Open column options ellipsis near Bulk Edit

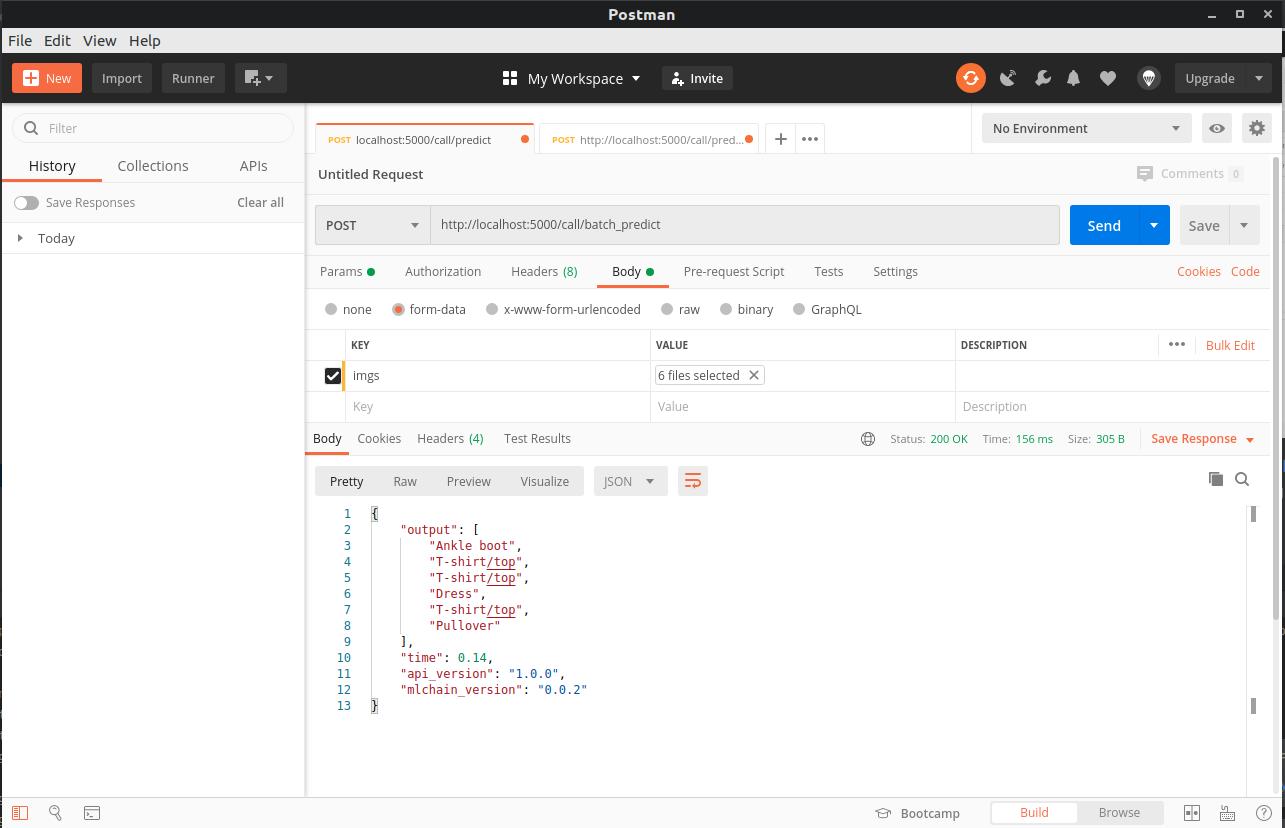tap(1177, 344)
